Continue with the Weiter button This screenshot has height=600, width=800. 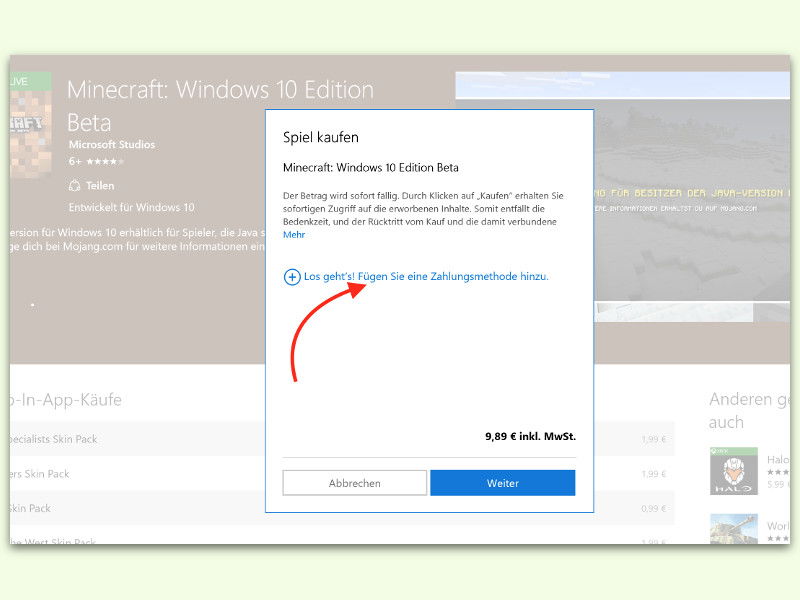[503, 483]
